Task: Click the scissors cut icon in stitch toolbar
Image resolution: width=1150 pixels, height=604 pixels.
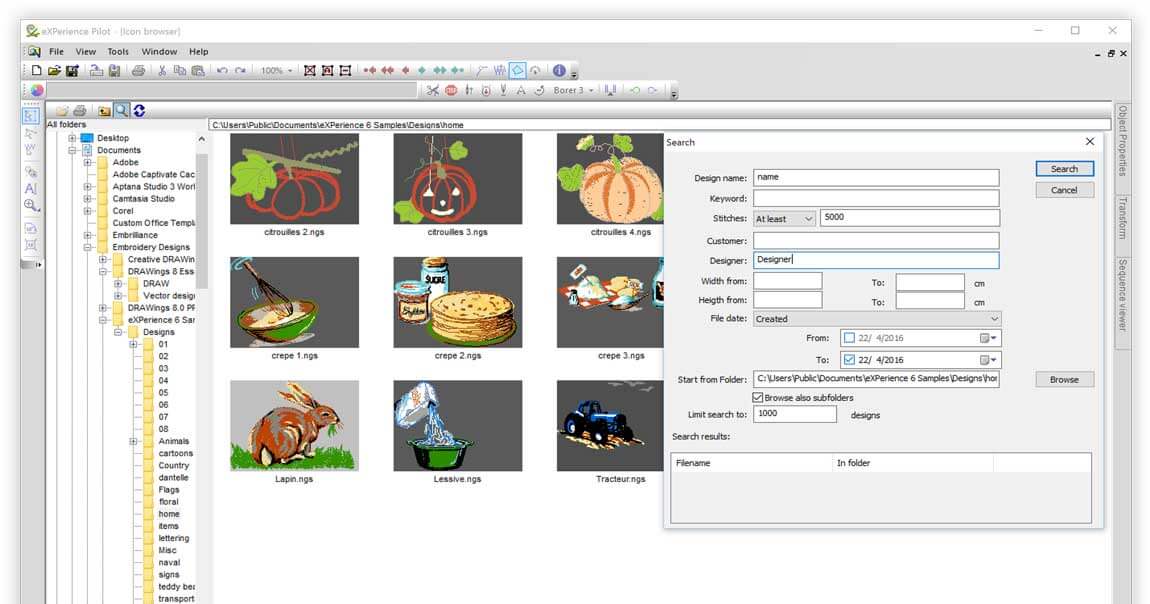Action: (434, 90)
